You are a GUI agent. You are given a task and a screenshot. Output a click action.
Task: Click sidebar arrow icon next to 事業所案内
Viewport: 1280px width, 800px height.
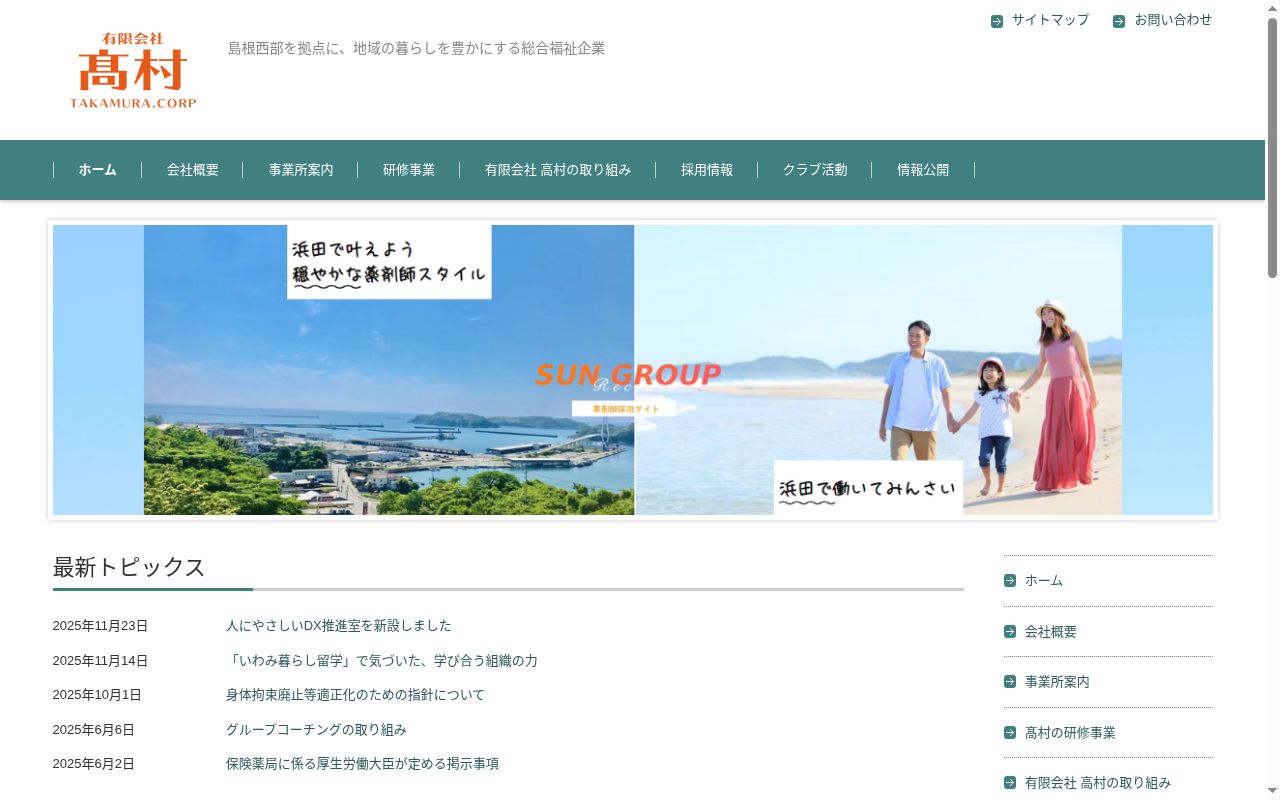tap(1010, 681)
